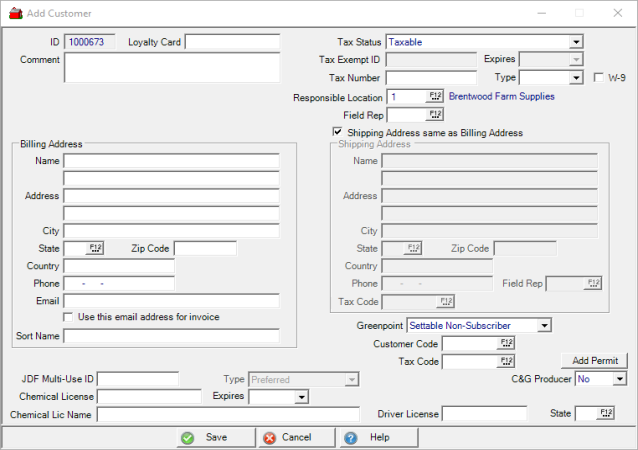This screenshot has height=450, width=638.
Task: Open the Greenpoint subscriber dropdown
Action: point(543,325)
